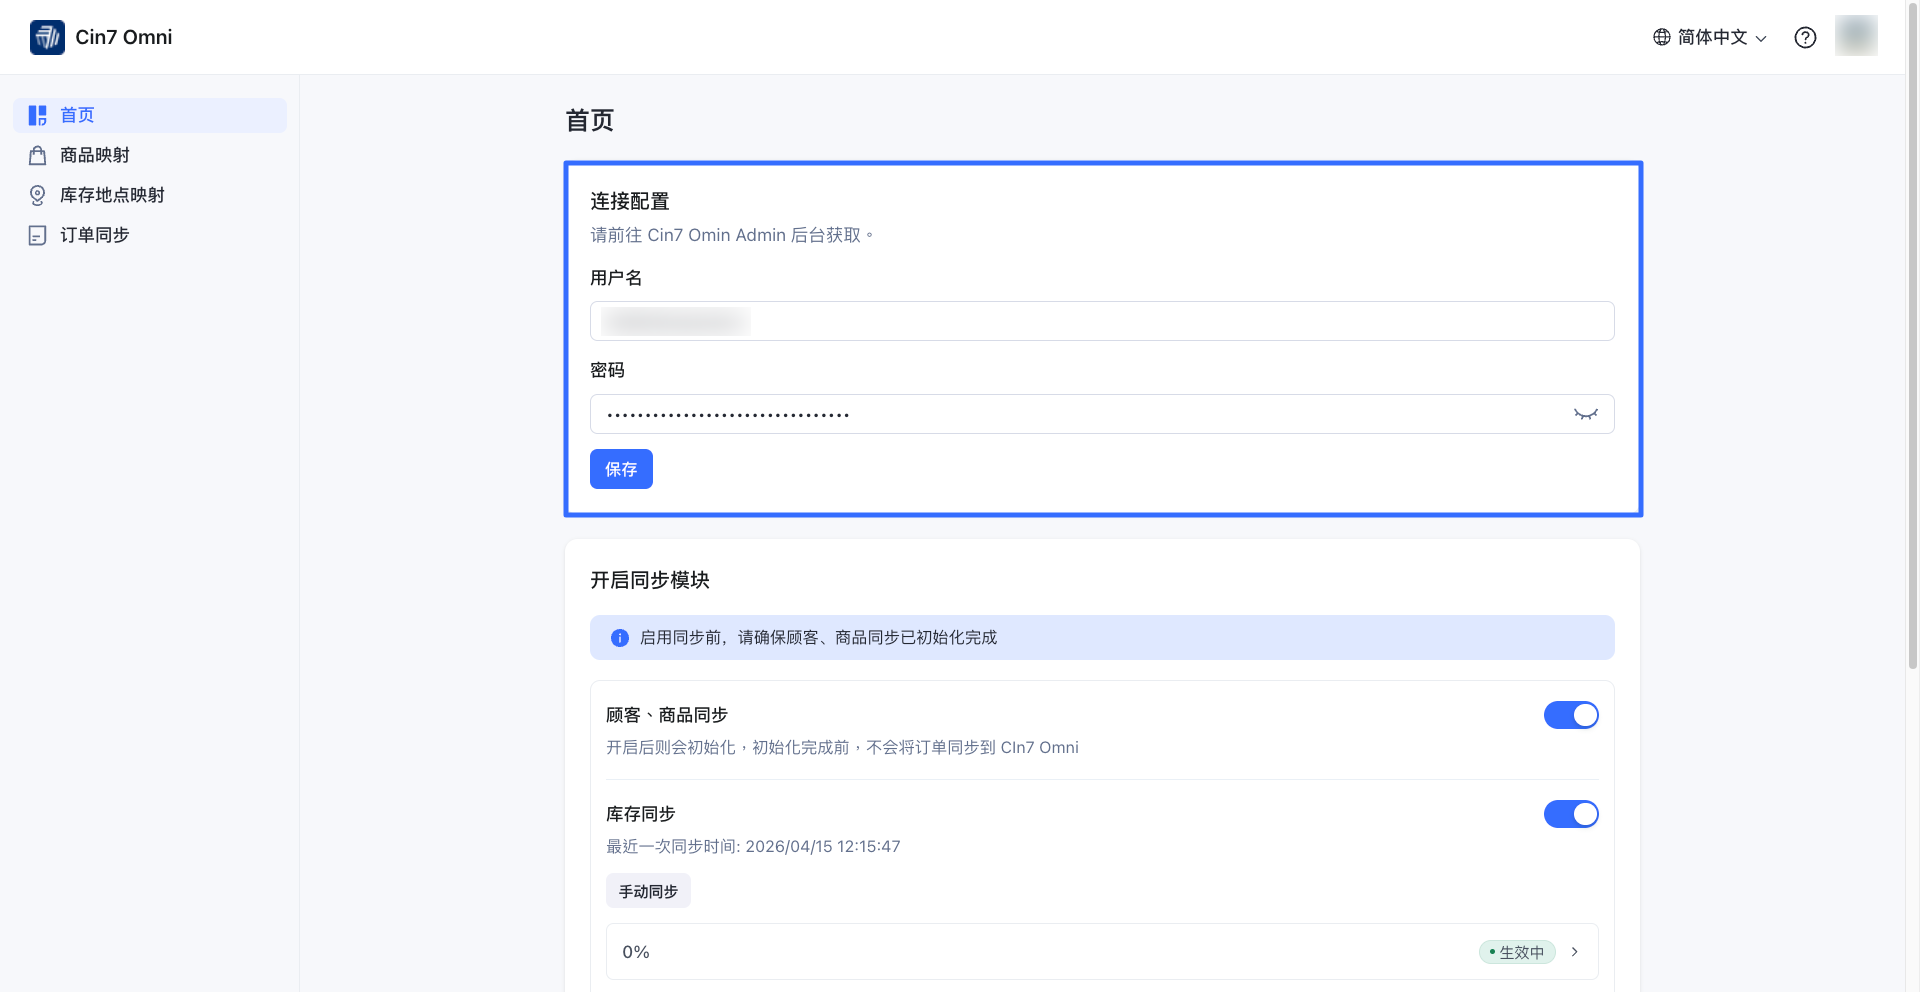Click the 0% progress value
1920x992 pixels.
point(636,952)
